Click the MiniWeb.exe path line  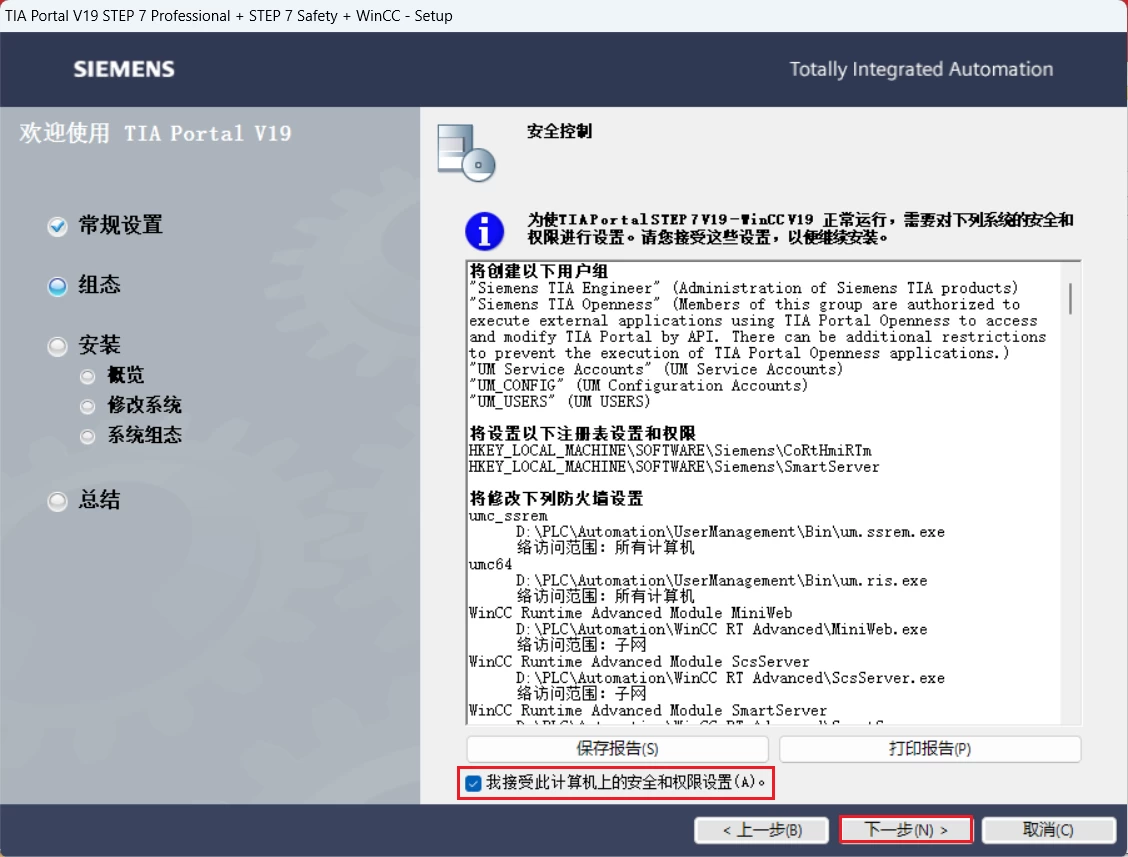(722, 630)
